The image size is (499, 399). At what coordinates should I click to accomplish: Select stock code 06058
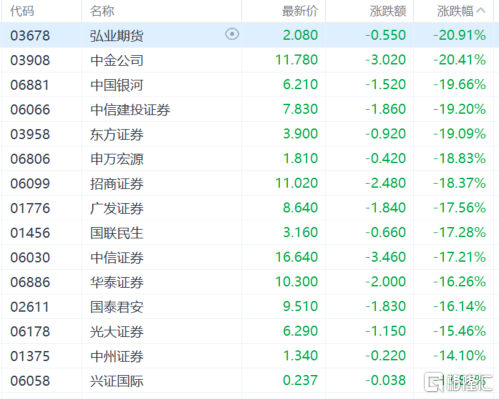click(30, 381)
